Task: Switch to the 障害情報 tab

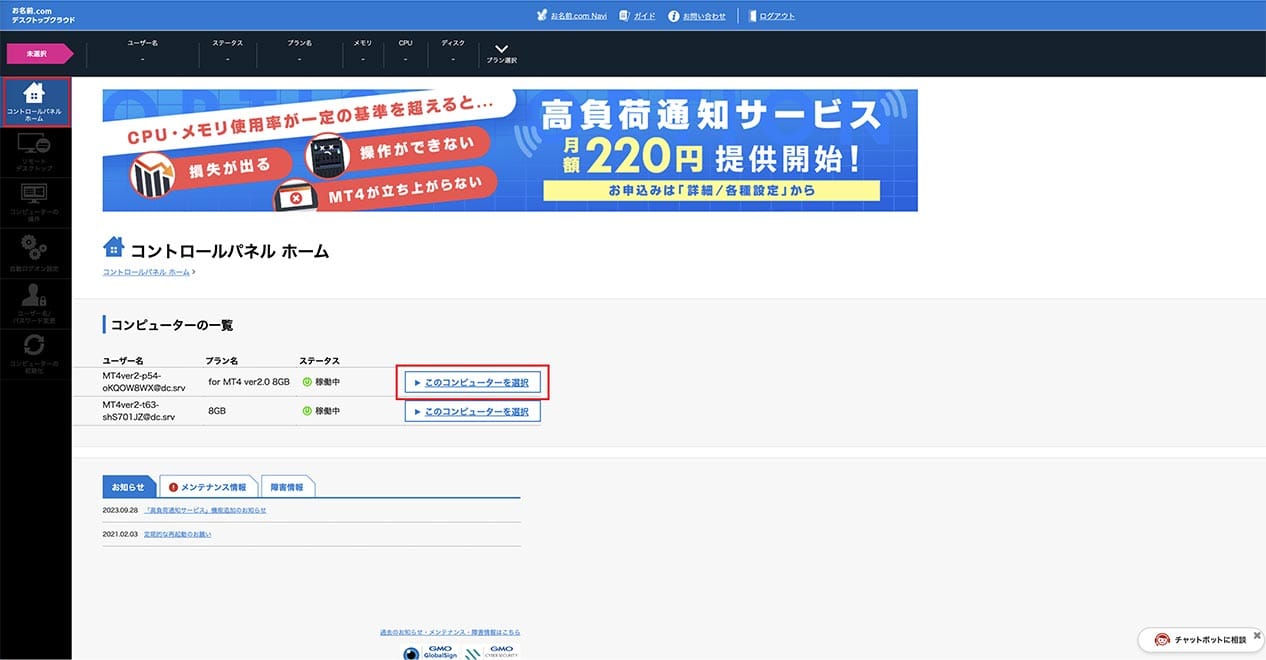Action: coord(287,487)
